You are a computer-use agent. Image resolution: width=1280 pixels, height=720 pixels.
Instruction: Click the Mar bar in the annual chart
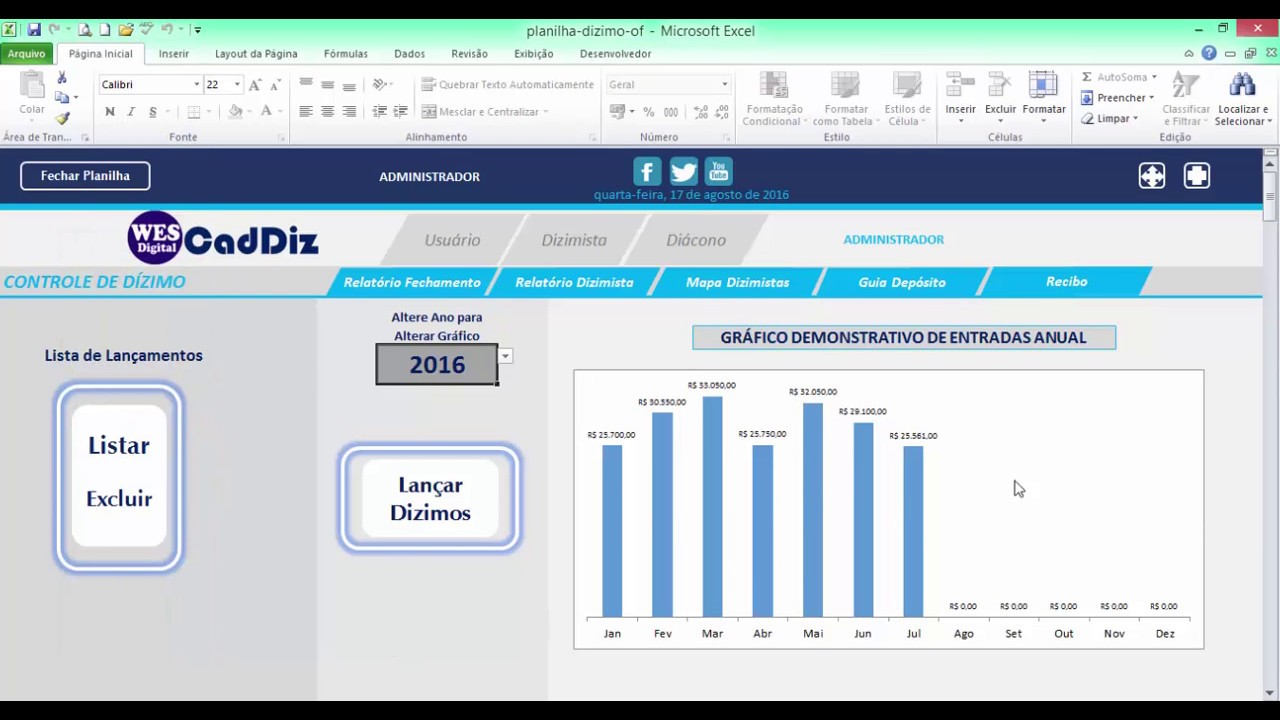pos(712,506)
